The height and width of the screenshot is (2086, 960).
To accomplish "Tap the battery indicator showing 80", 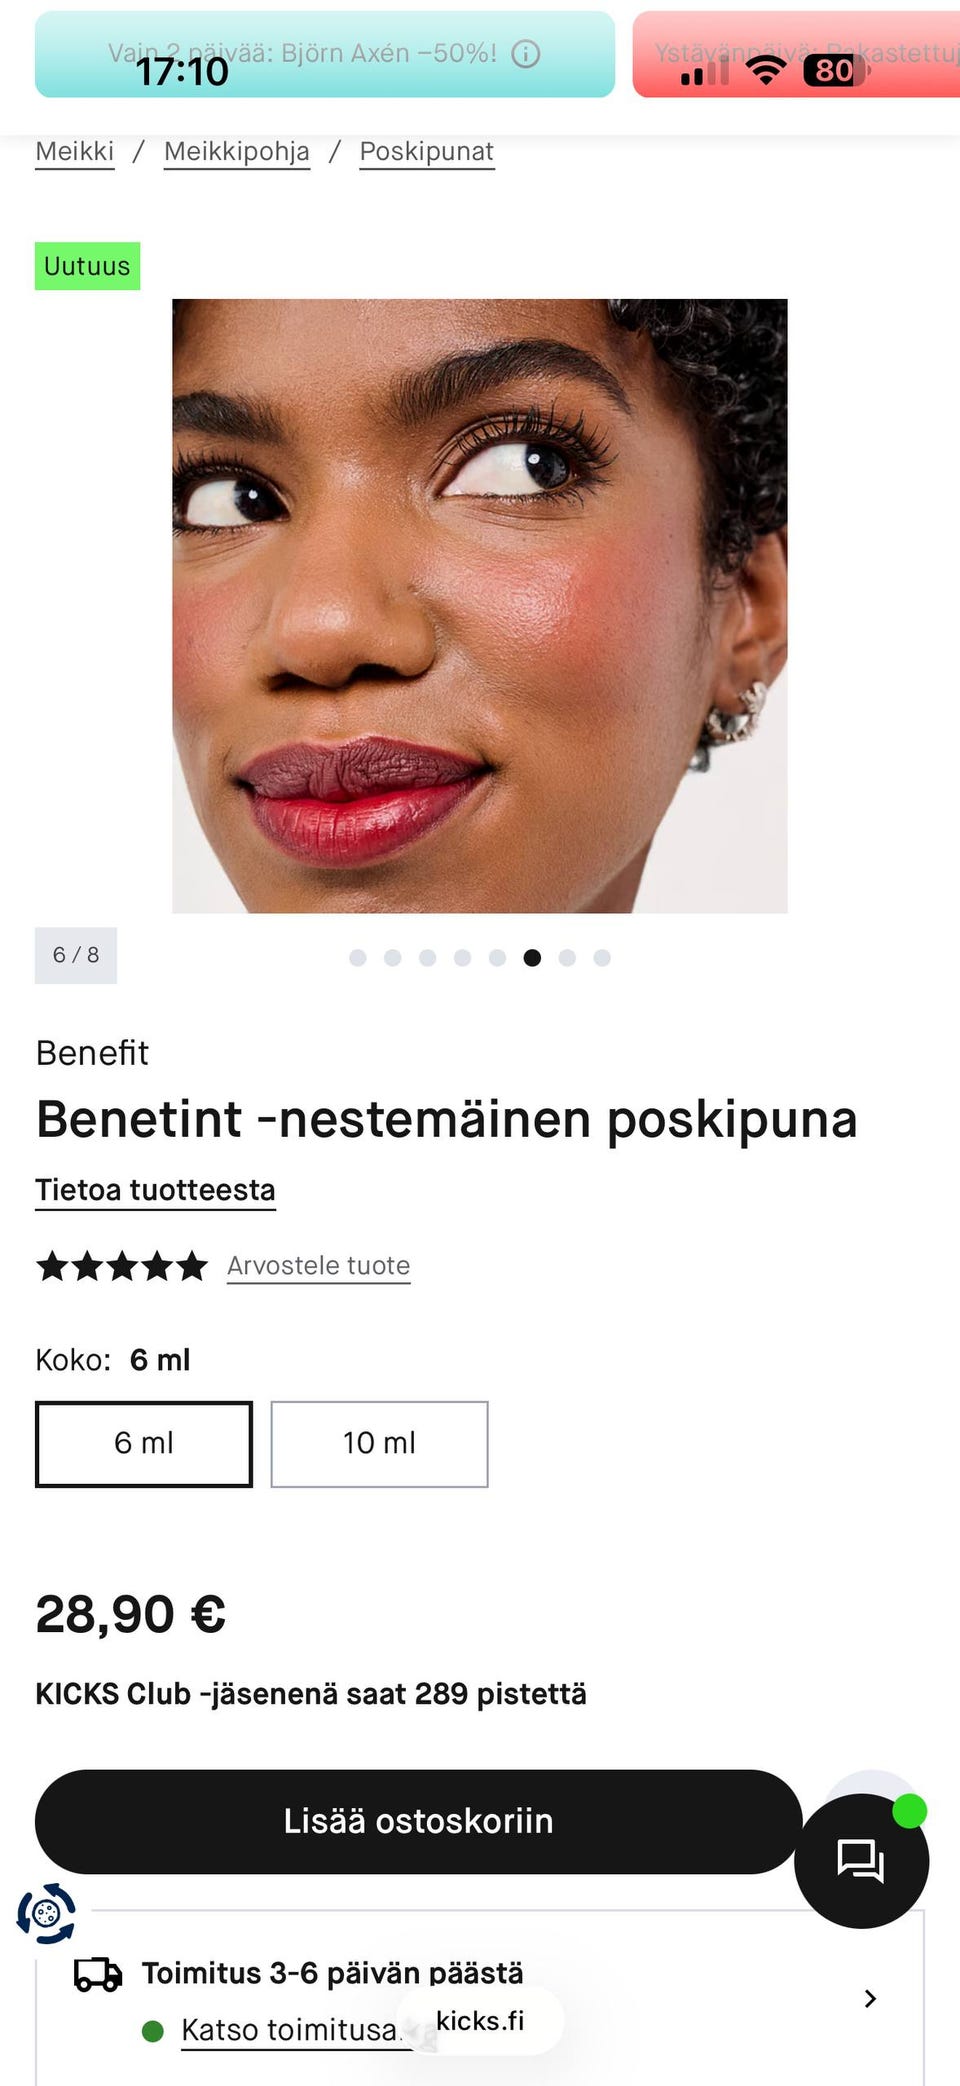I will 836,70.
